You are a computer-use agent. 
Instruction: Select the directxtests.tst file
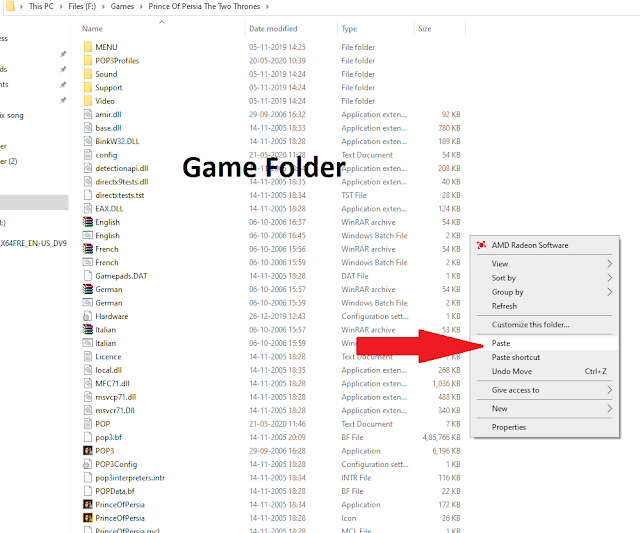(x=120, y=195)
